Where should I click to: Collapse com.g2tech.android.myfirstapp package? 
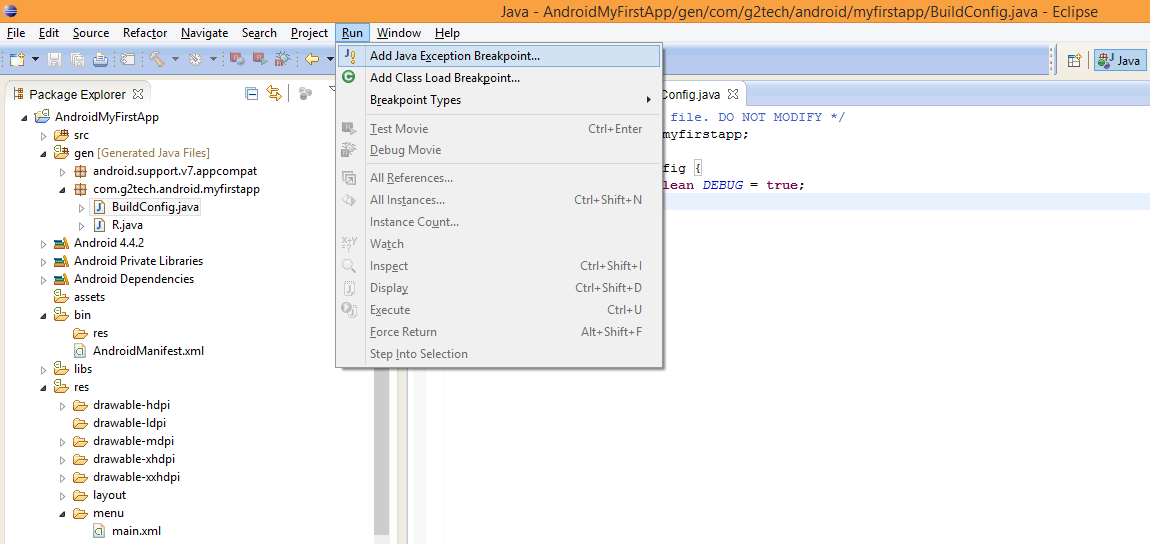coord(62,190)
